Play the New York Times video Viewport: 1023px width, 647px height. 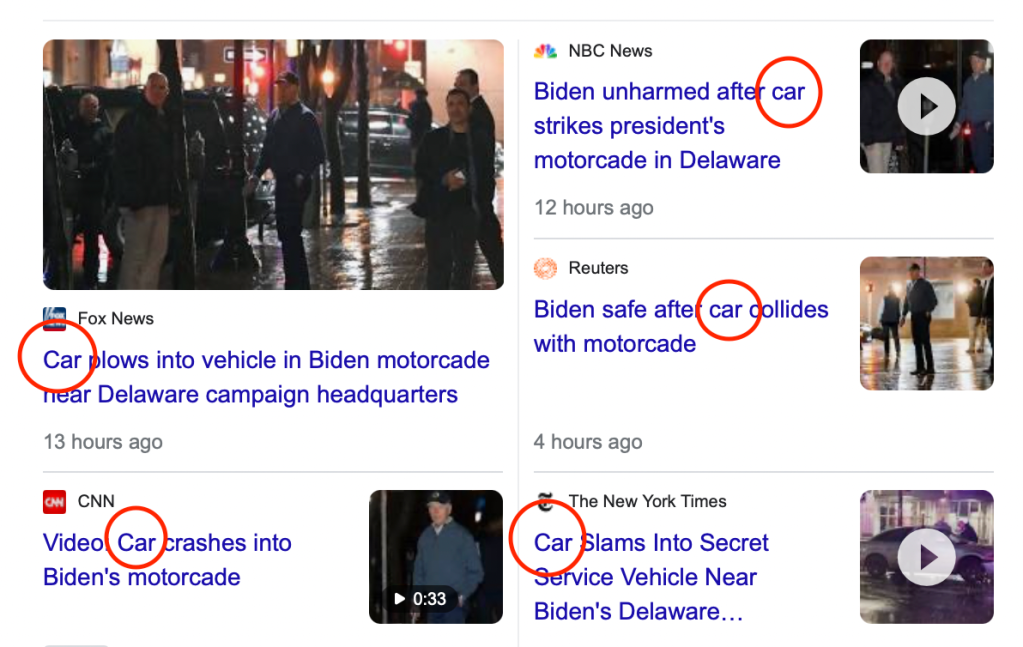click(926, 556)
